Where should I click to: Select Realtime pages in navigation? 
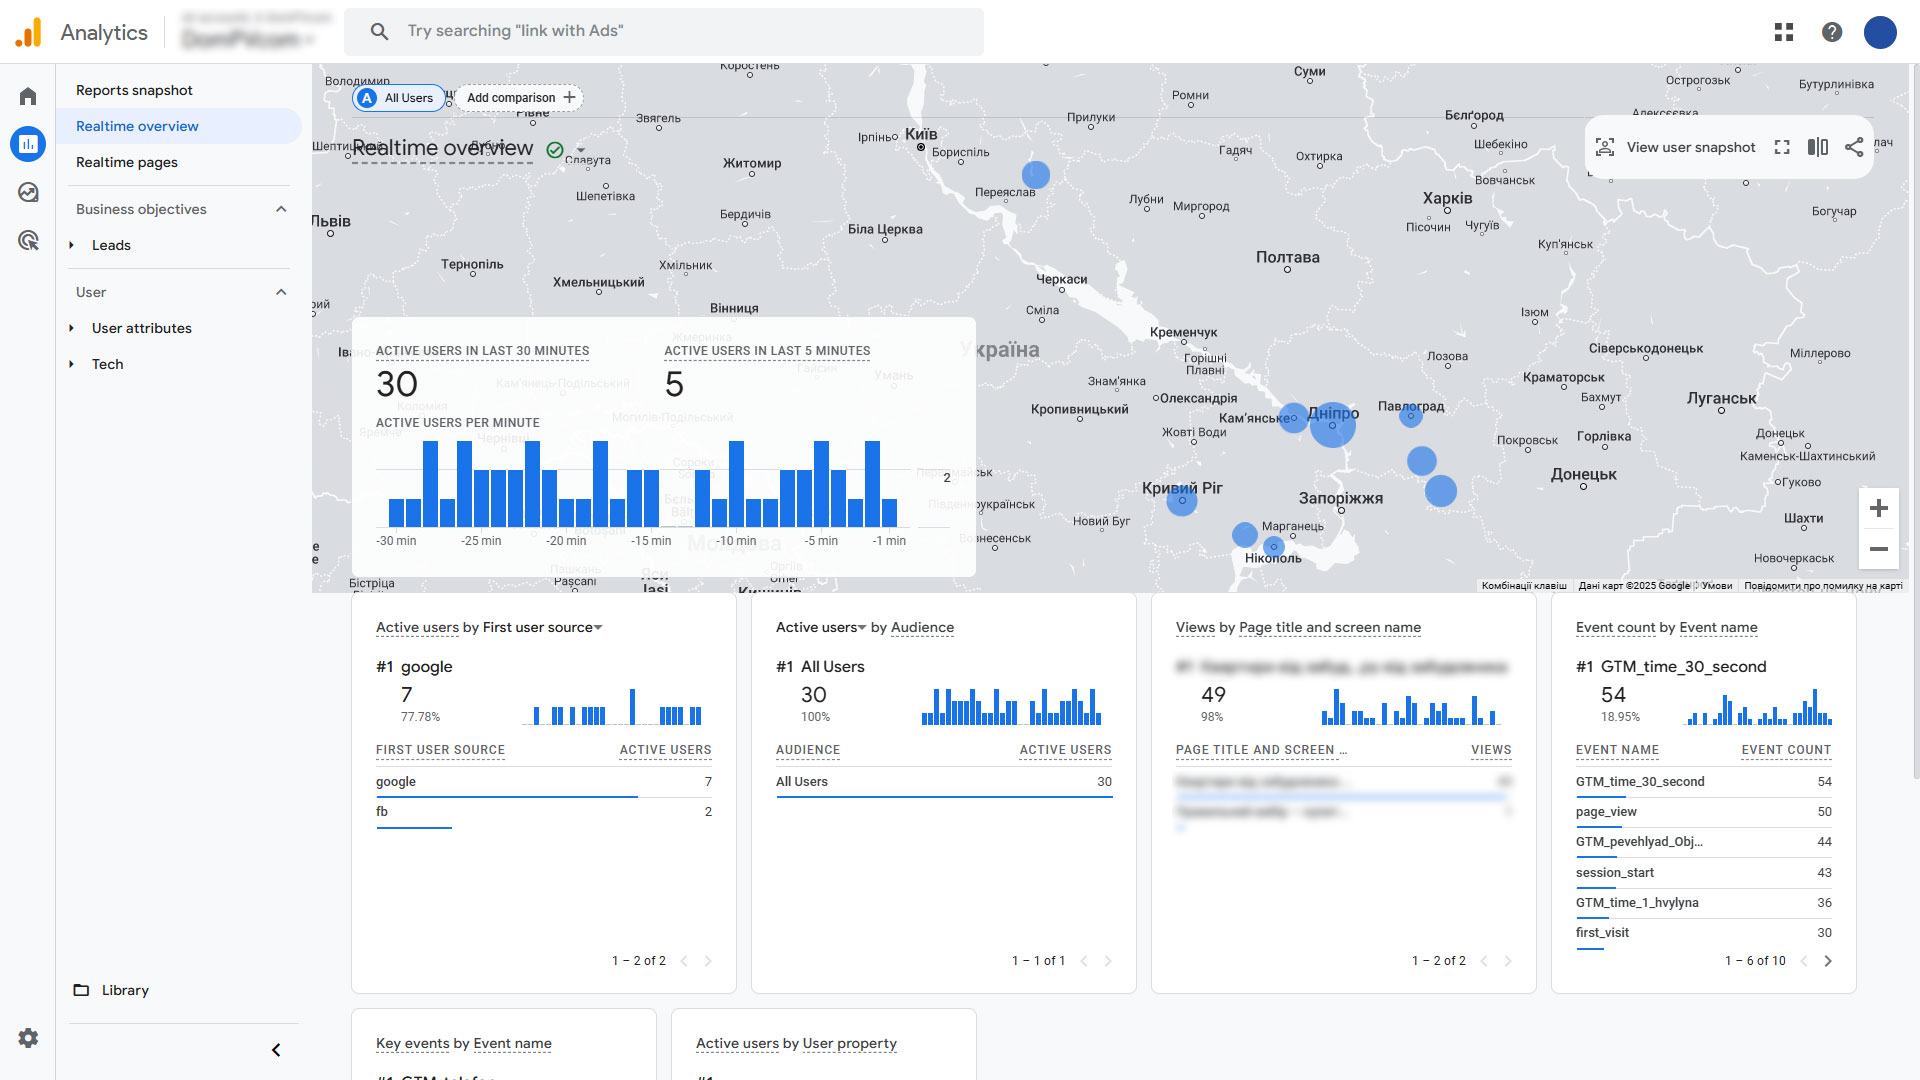(x=127, y=162)
